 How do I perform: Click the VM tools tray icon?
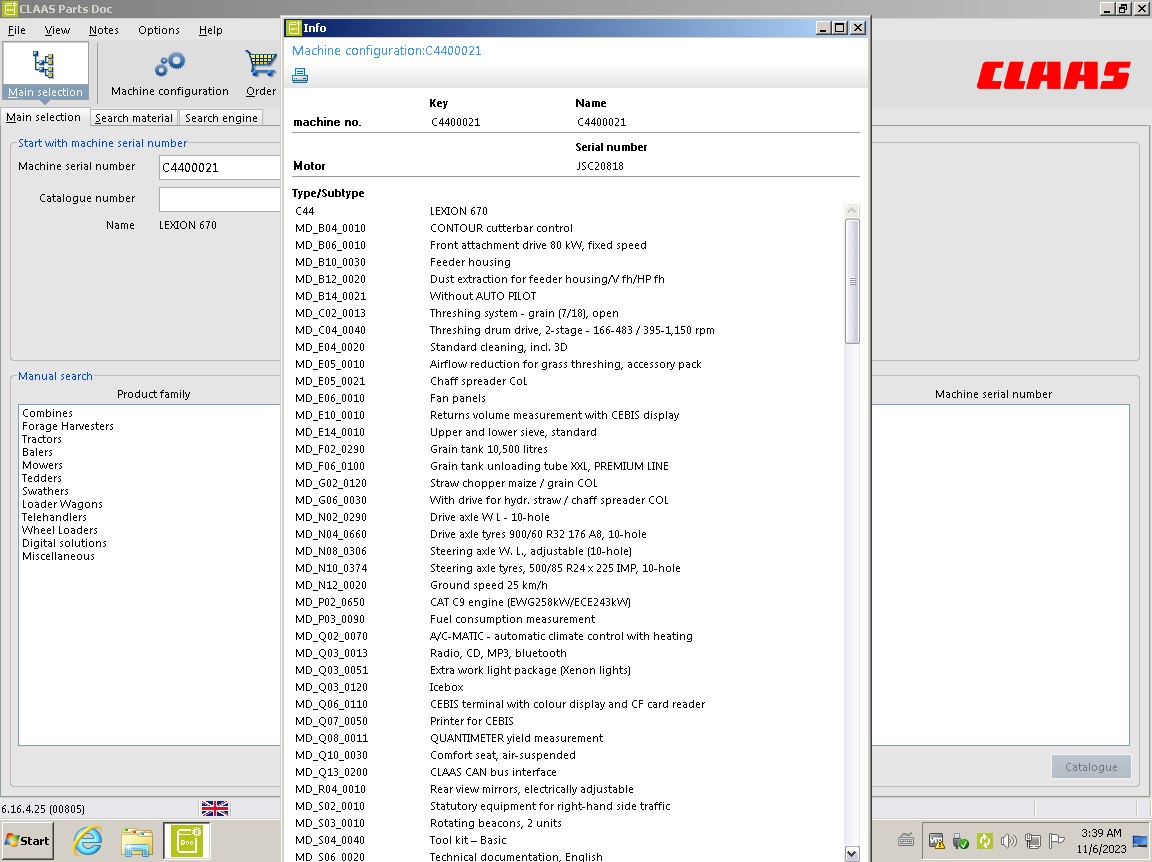(x=936, y=841)
